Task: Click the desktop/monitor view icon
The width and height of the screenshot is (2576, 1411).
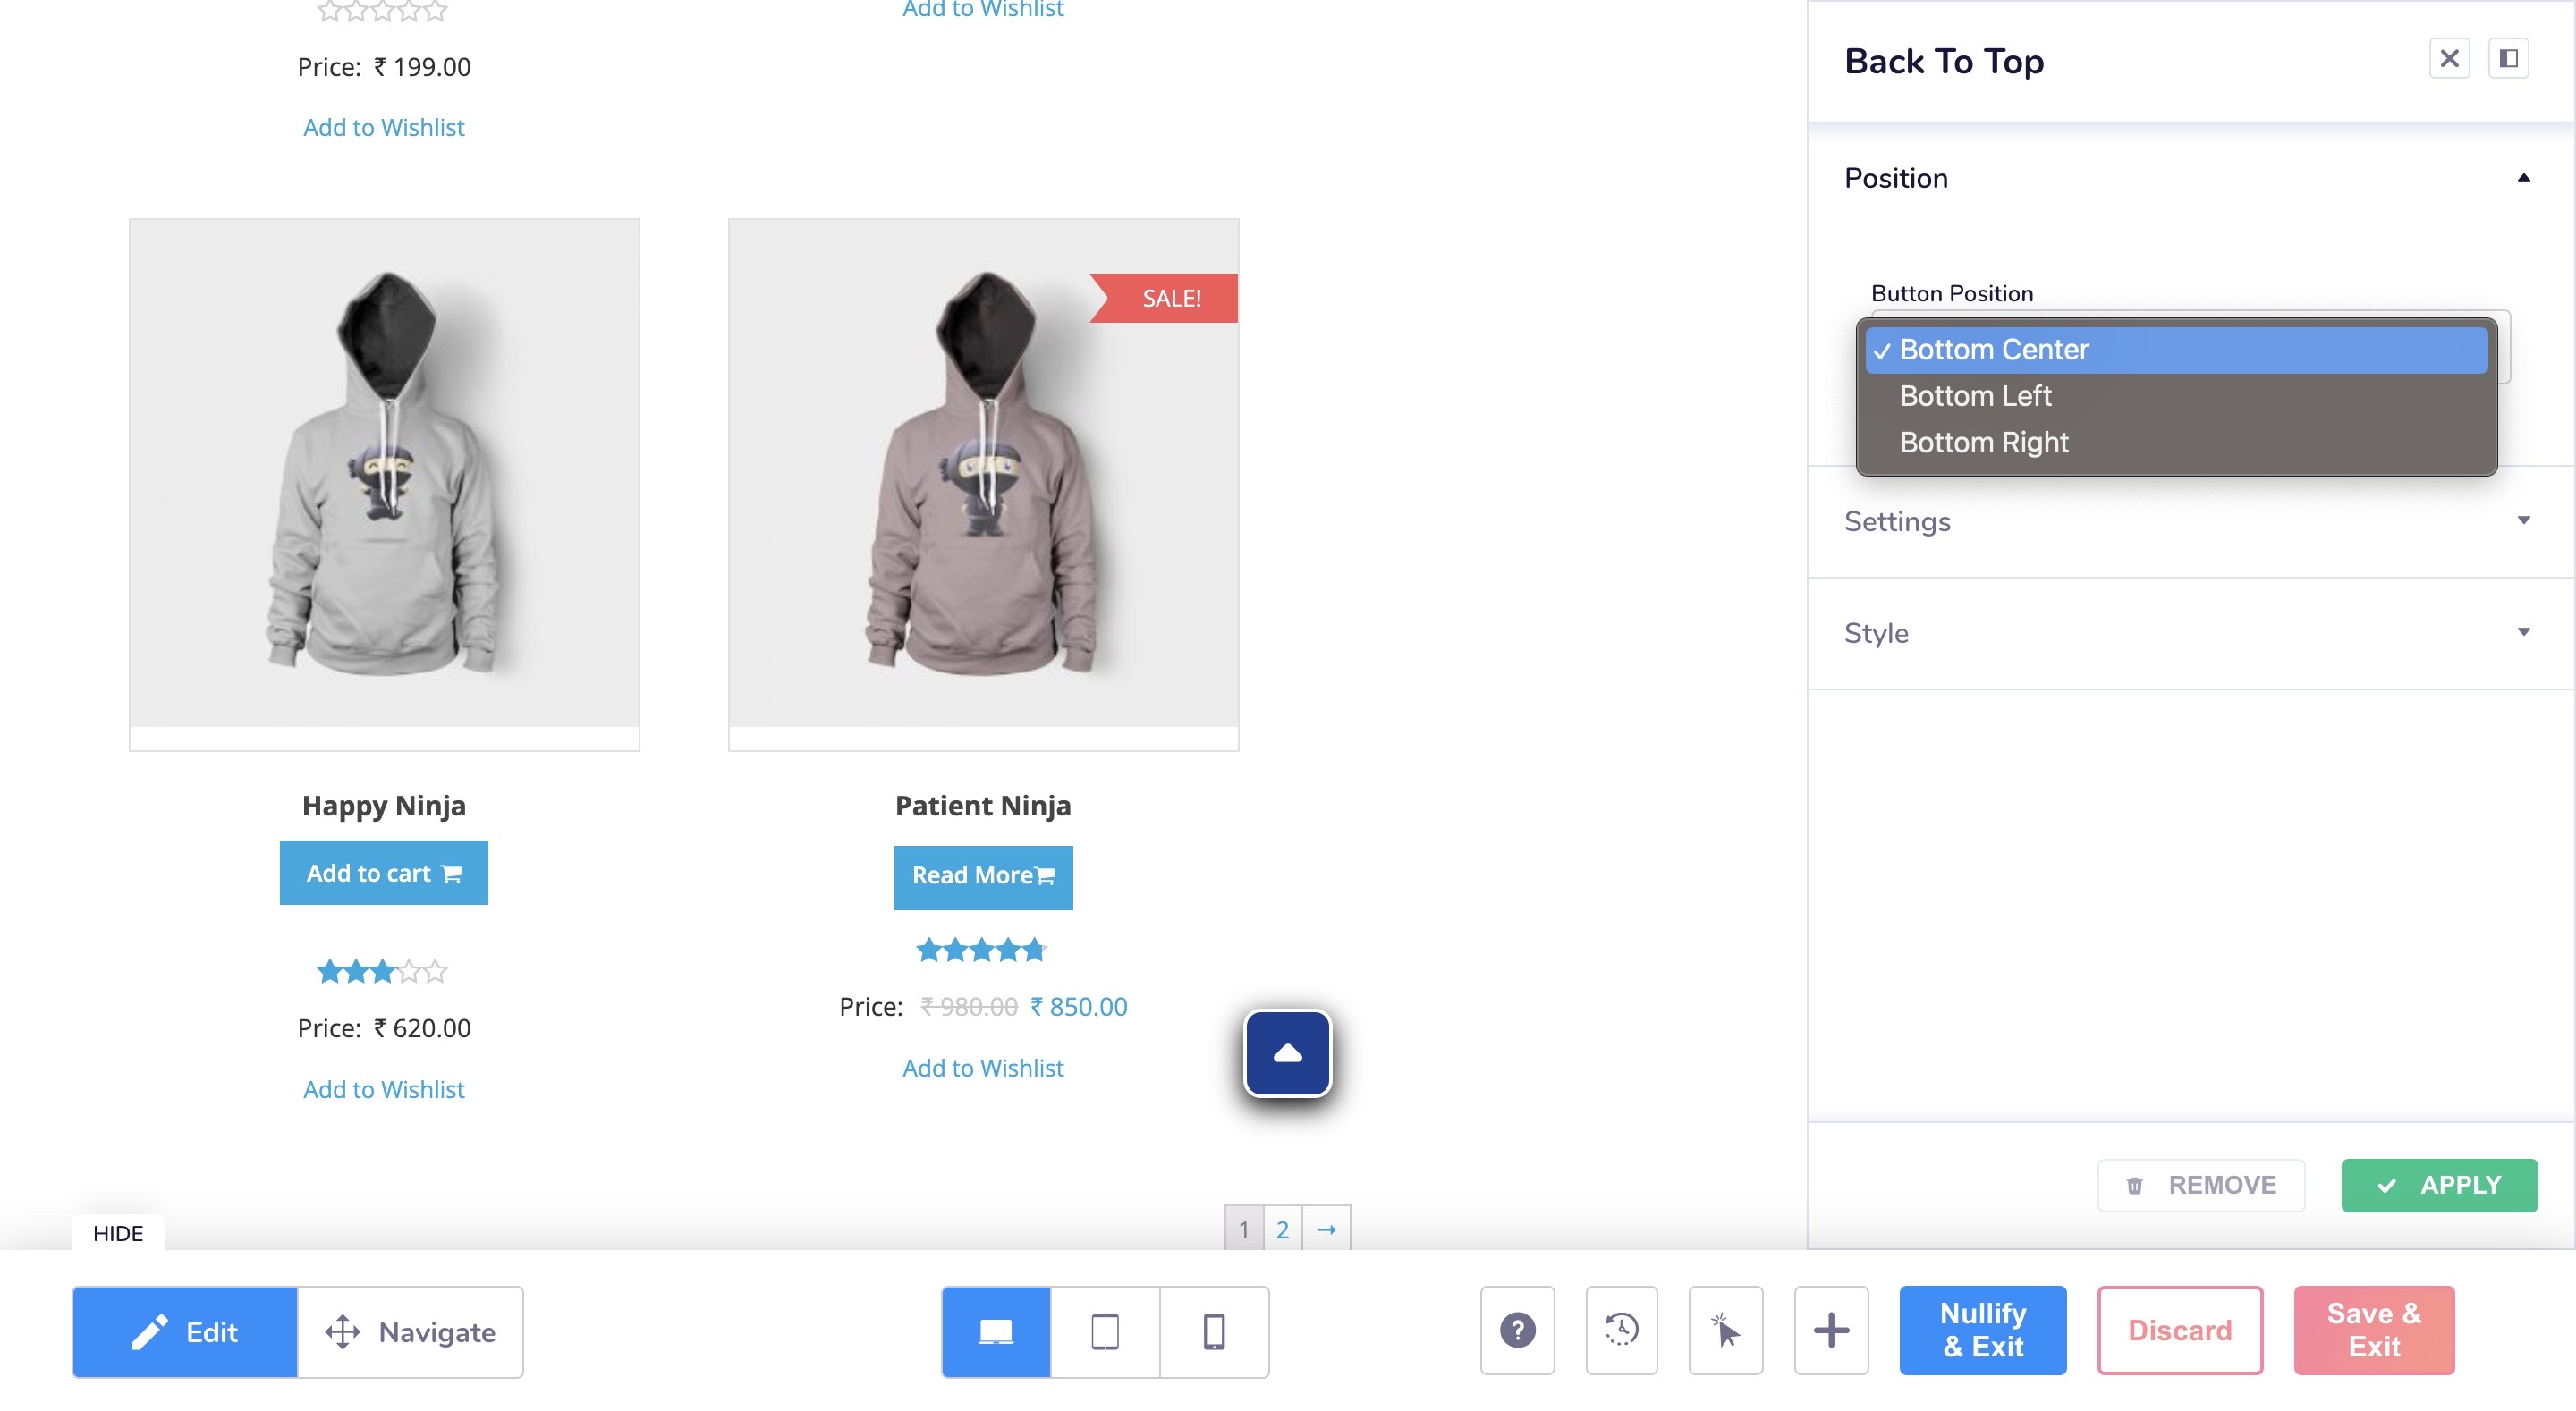Action: 996,1330
